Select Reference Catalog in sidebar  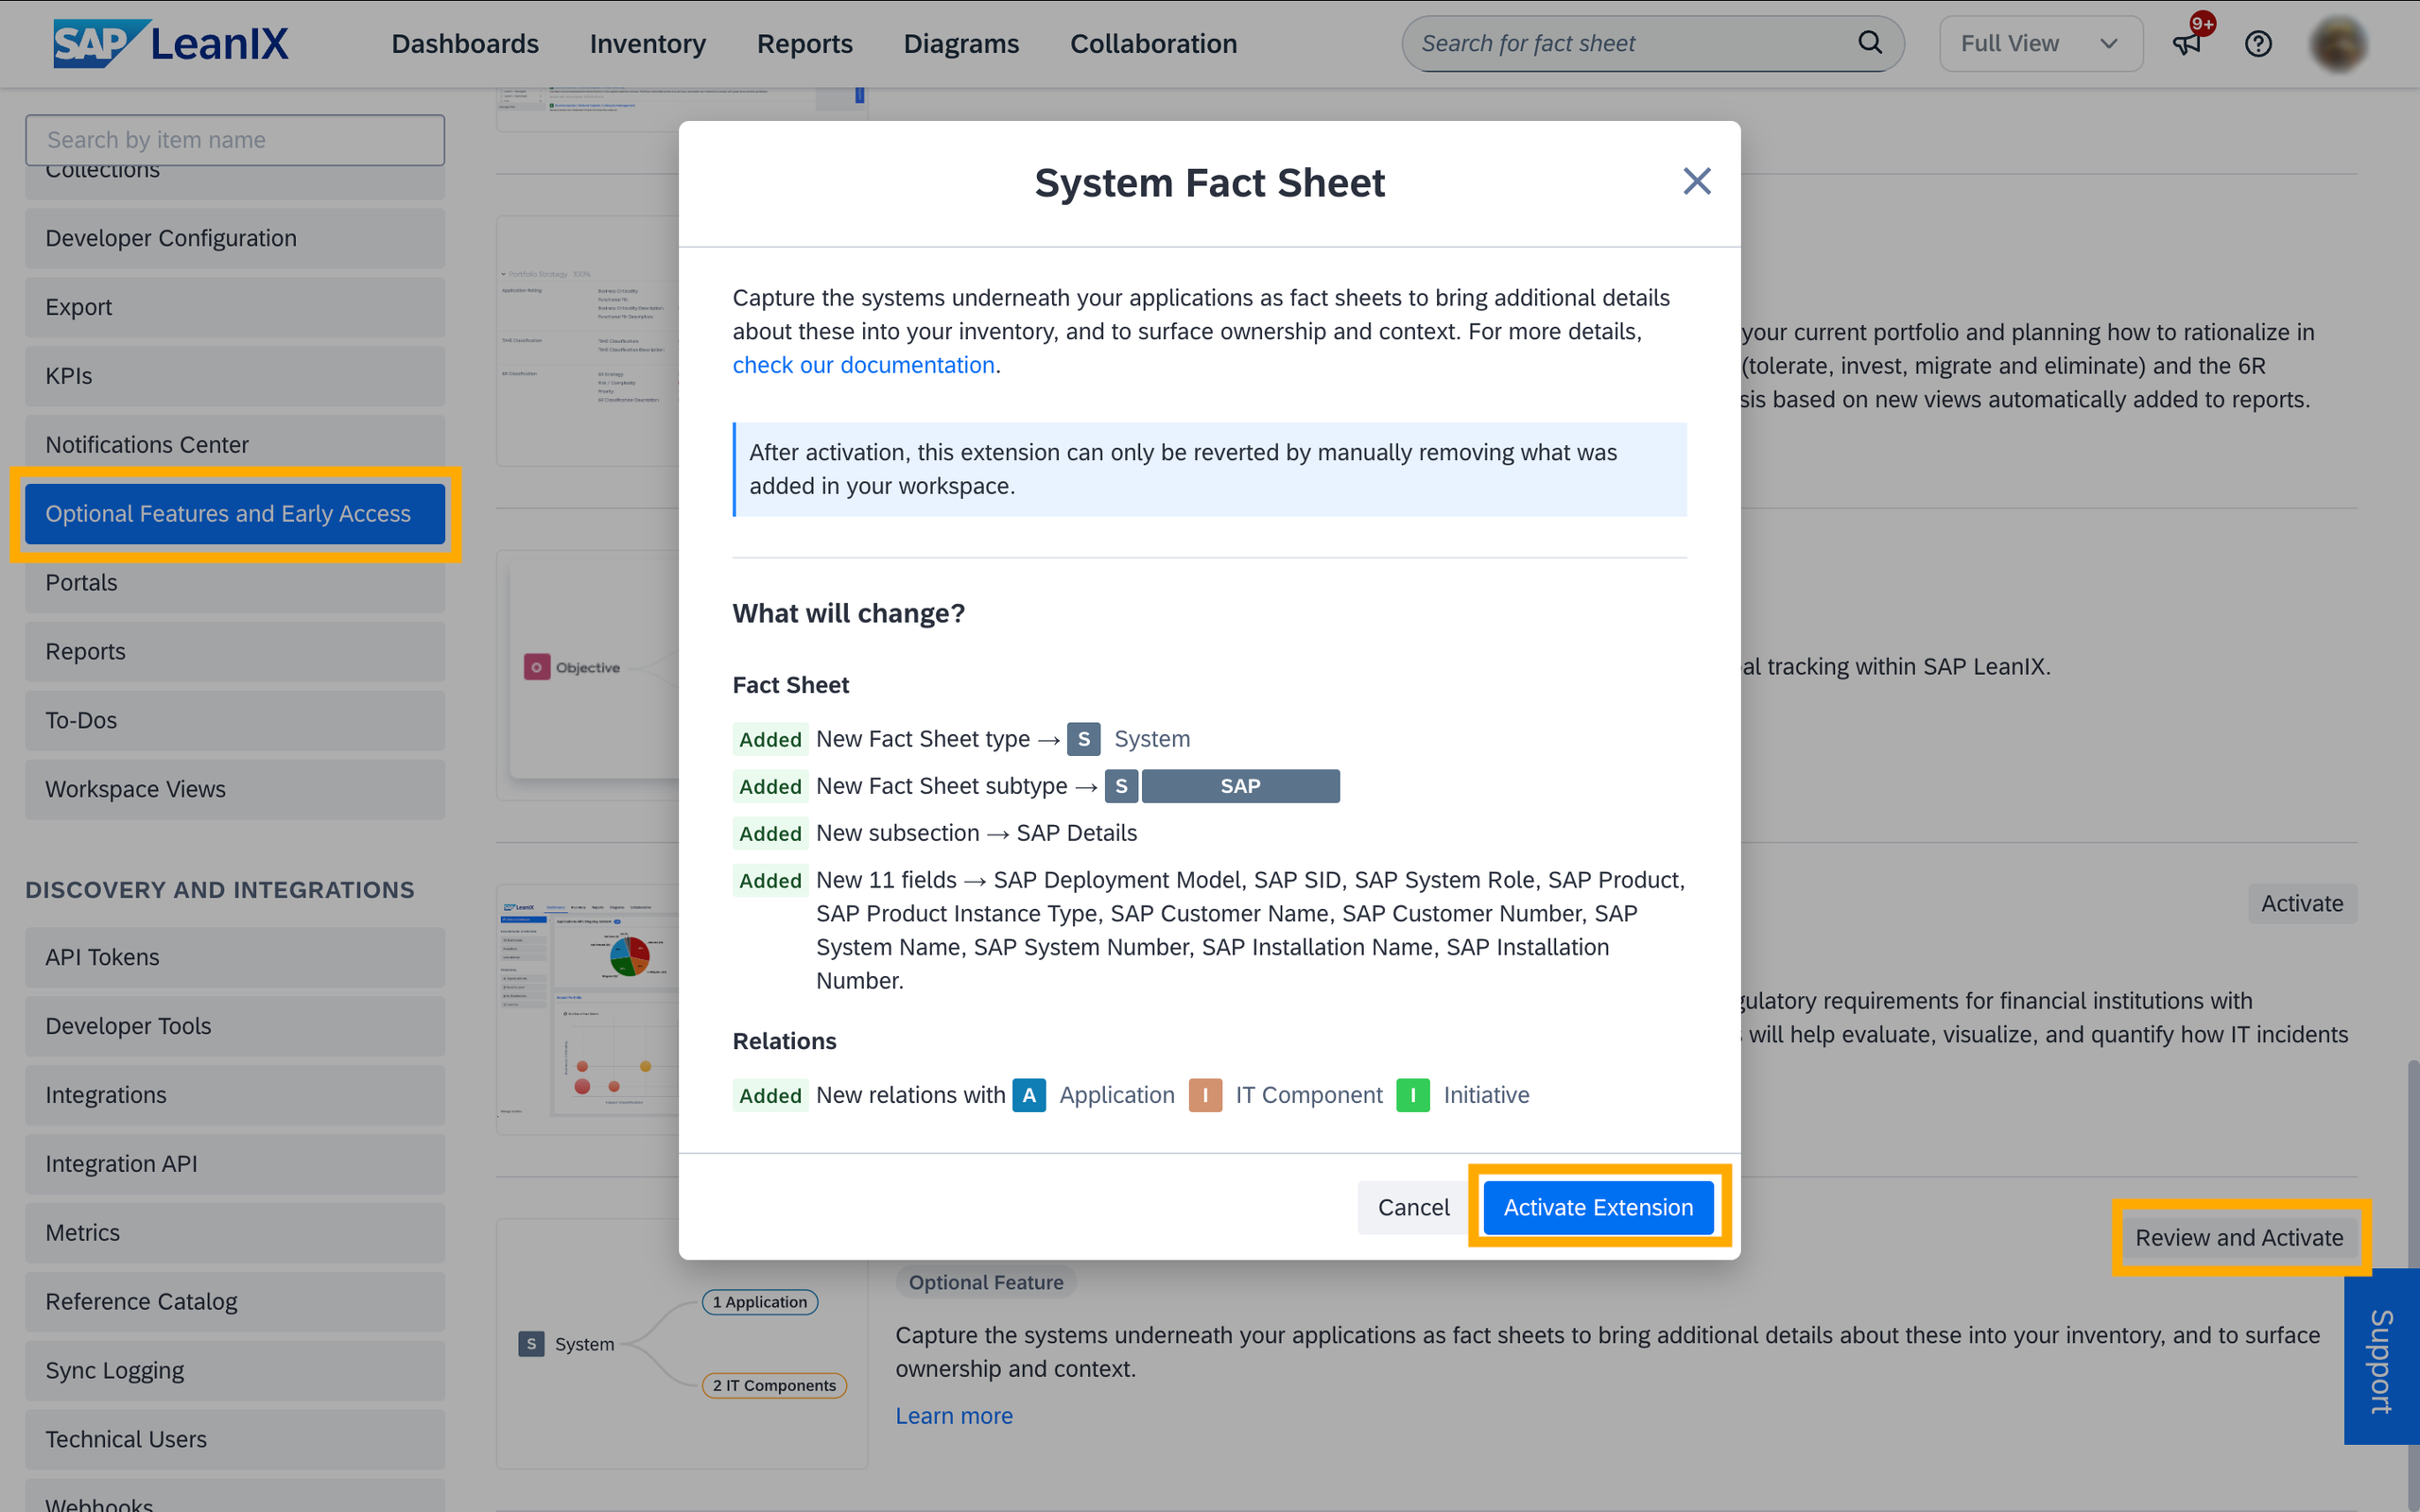[235, 1301]
